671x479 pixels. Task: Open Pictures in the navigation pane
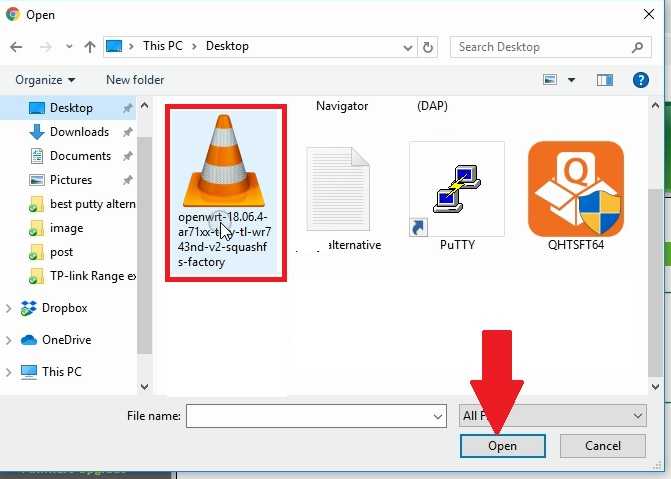tap(71, 180)
